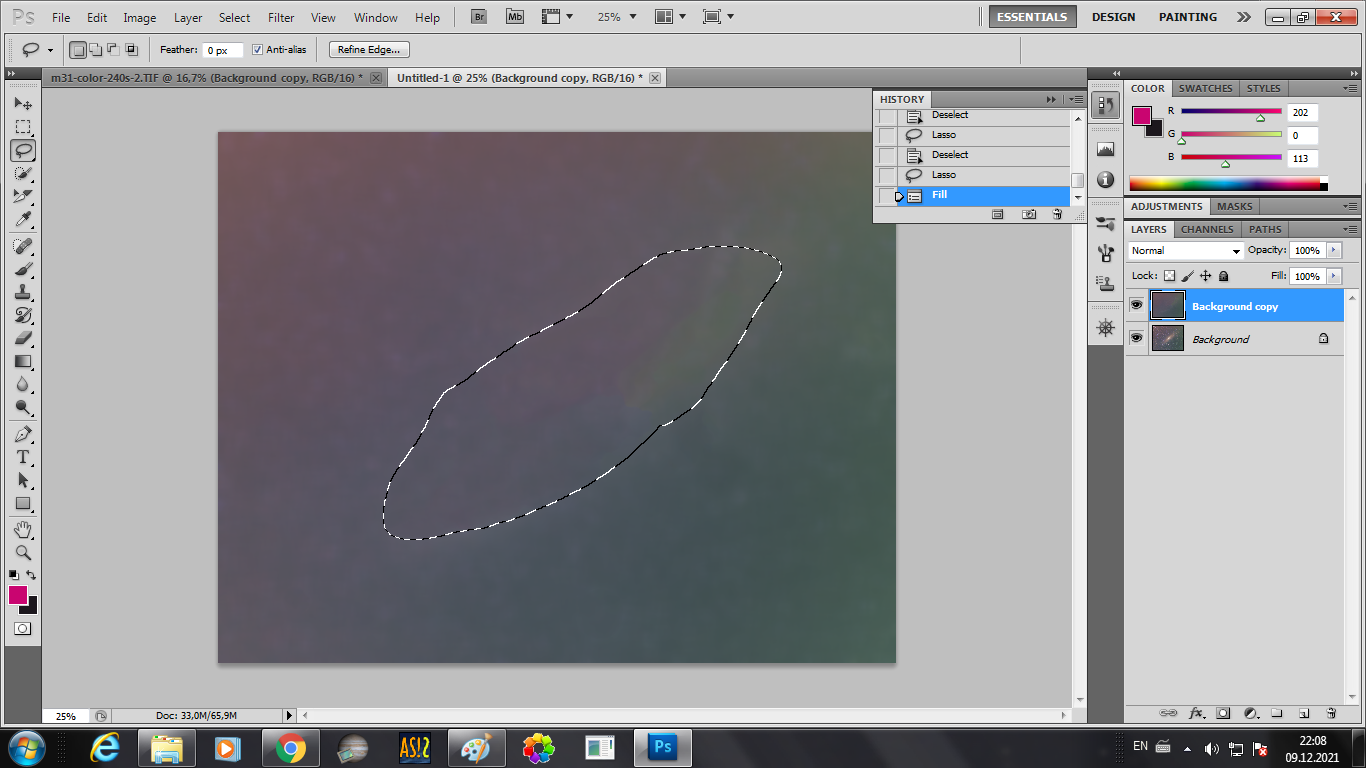
Task: Open the Color panel menu
Action: click(1351, 88)
